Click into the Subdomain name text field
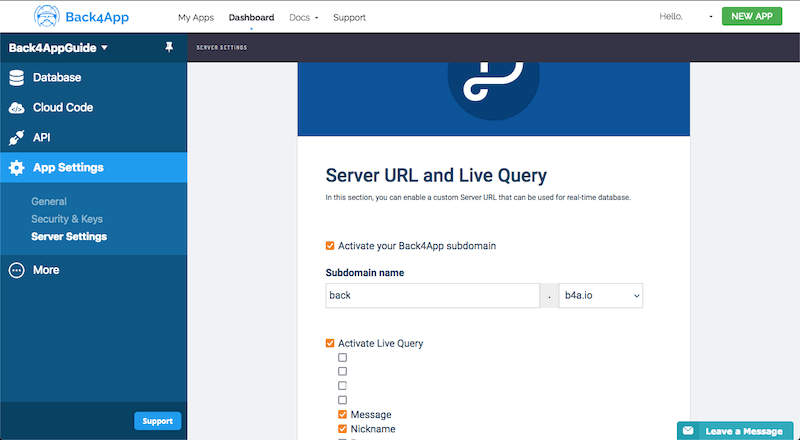This screenshot has height=440, width=800. click(432, 296)
